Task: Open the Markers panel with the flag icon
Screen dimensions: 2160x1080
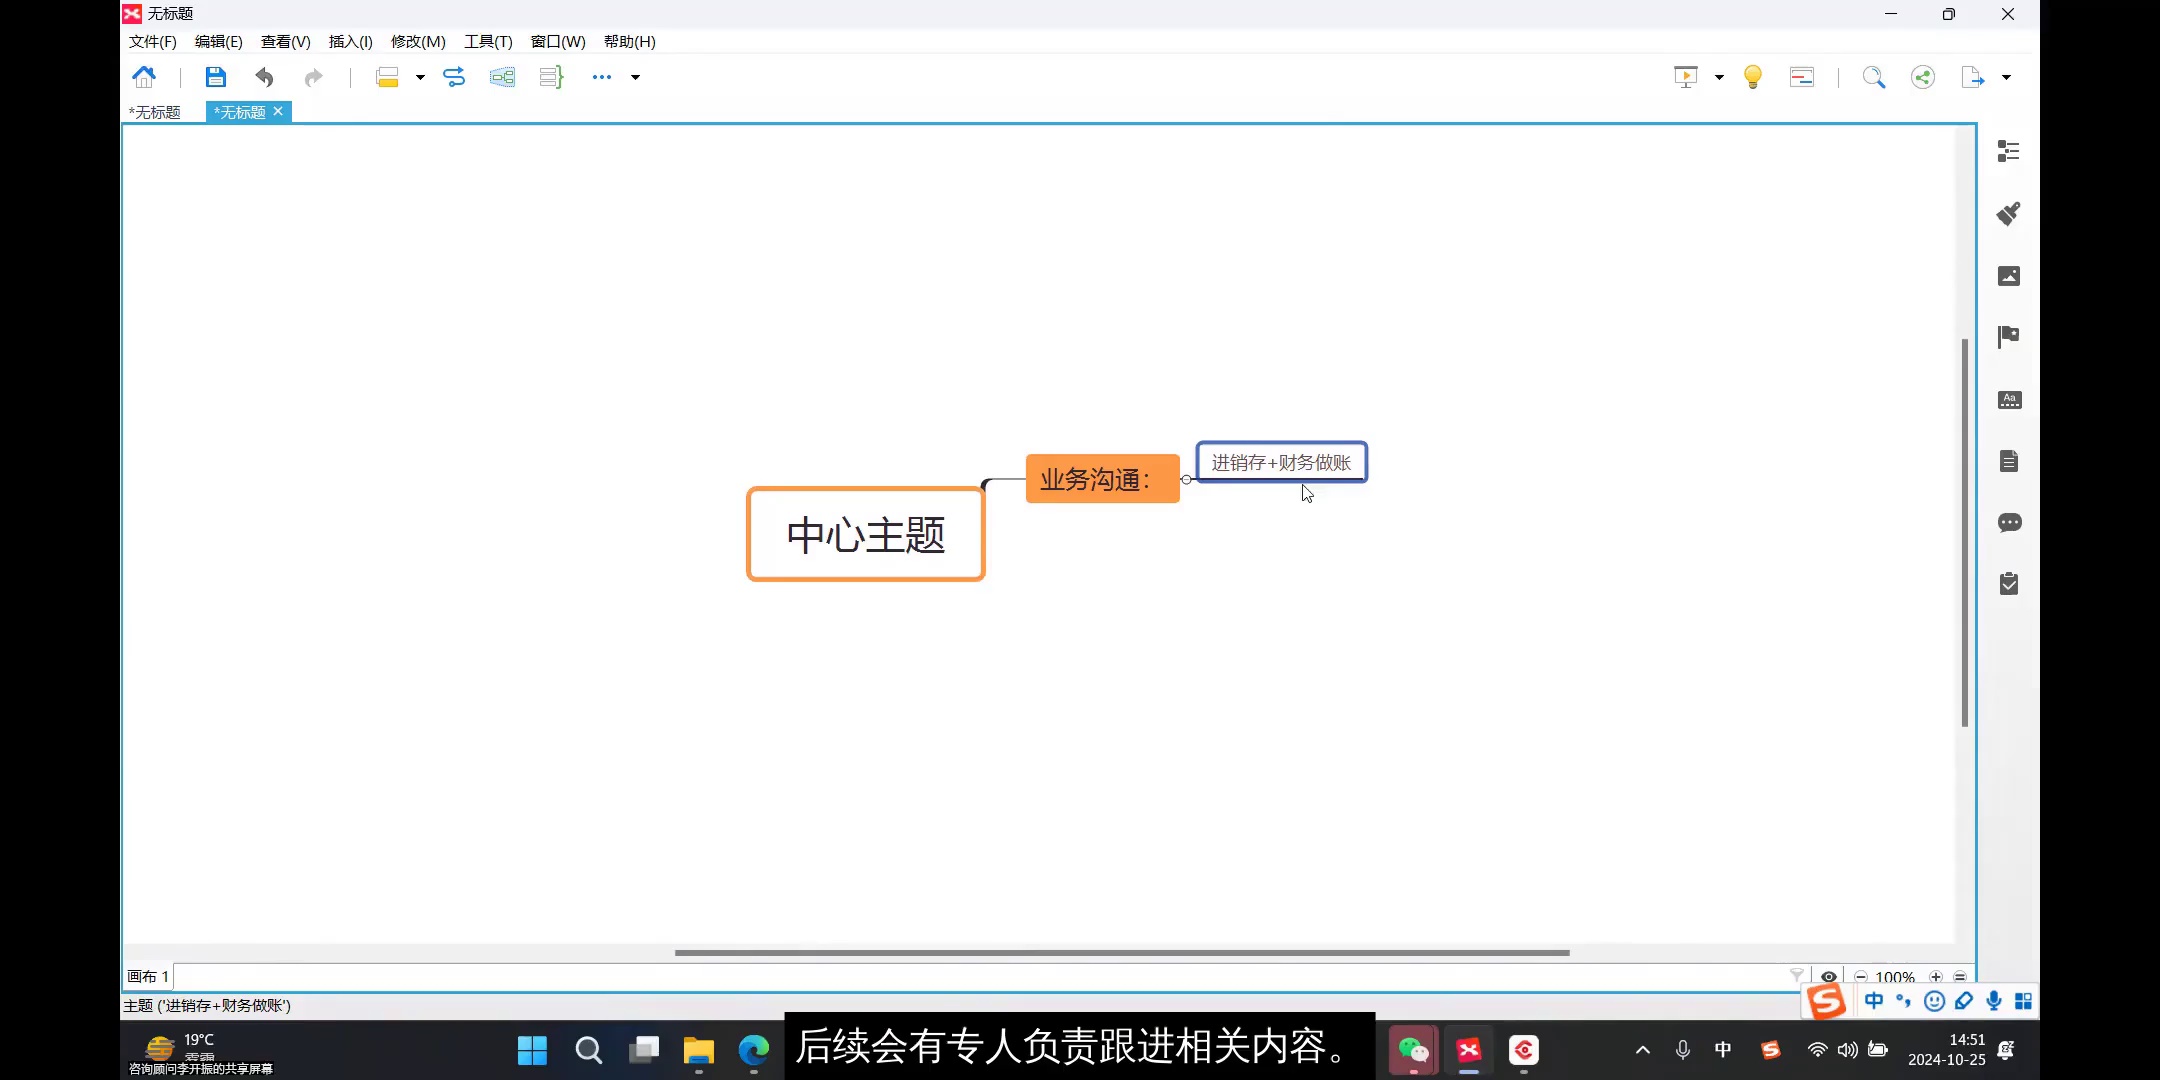Action: [2008, 337]
